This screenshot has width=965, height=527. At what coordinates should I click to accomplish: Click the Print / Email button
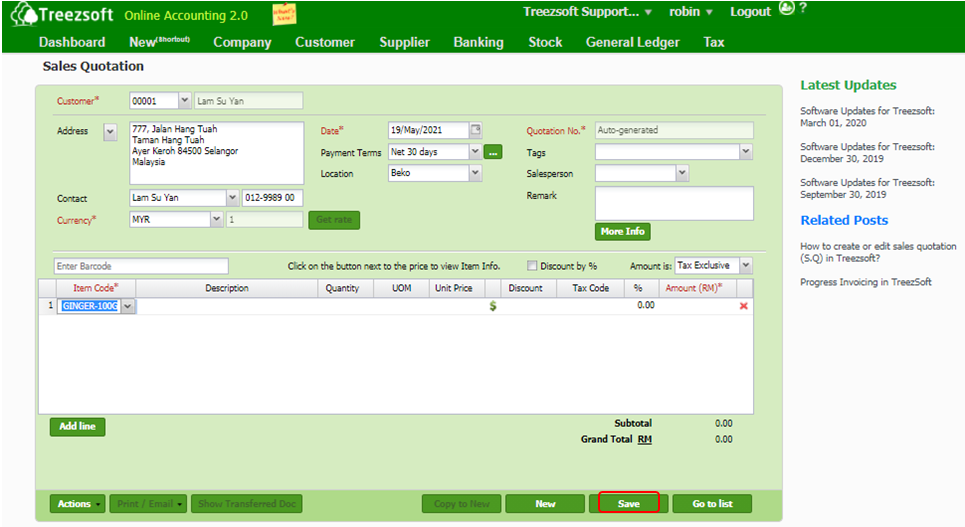tap(148, 504)
